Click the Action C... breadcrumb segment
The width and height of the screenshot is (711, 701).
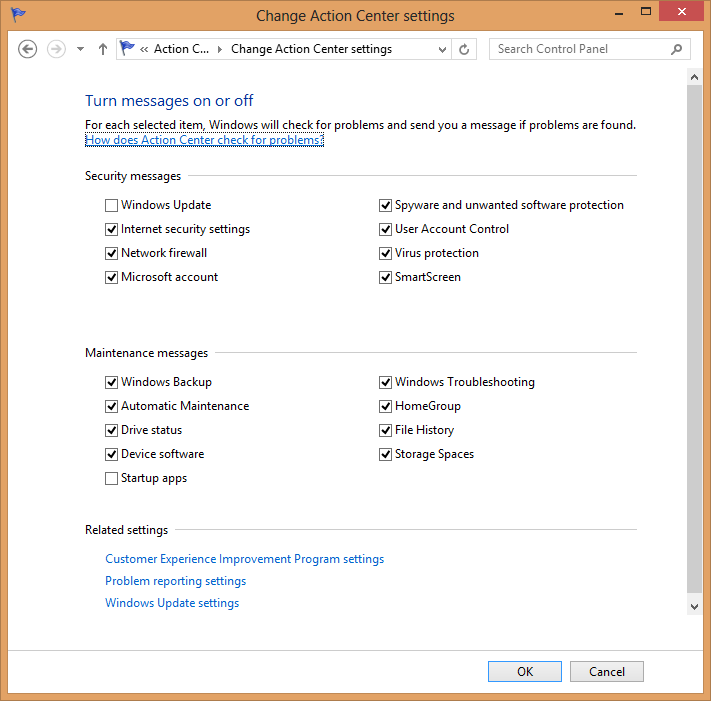[181, 49]
